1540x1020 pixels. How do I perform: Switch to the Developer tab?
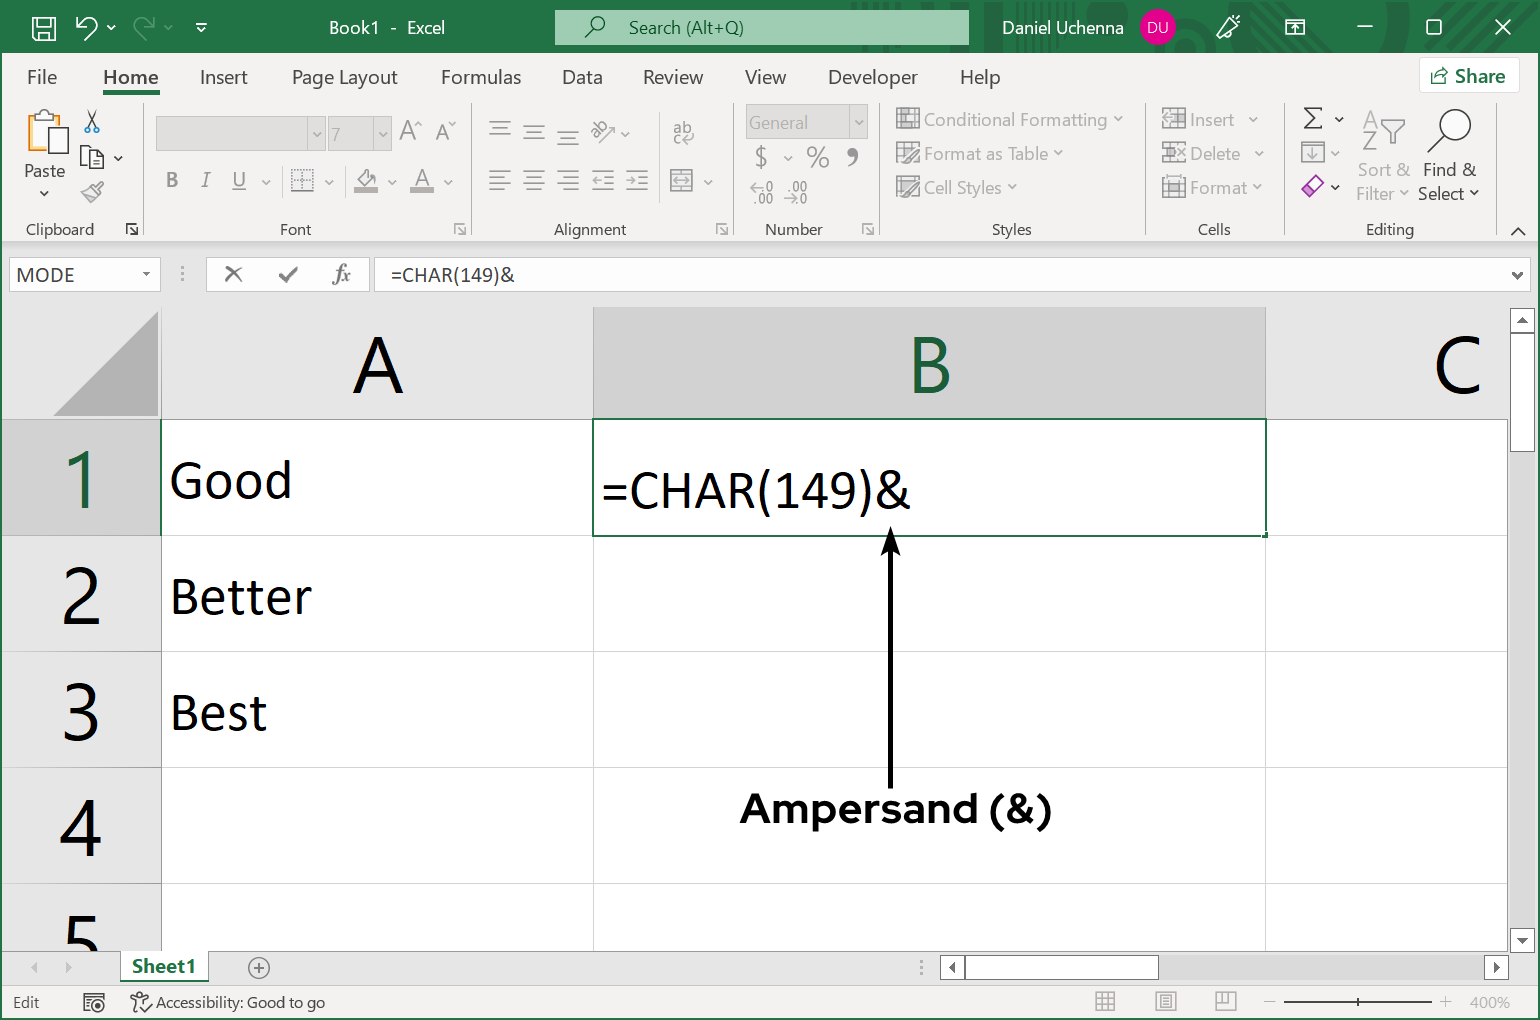coord(872,77)
